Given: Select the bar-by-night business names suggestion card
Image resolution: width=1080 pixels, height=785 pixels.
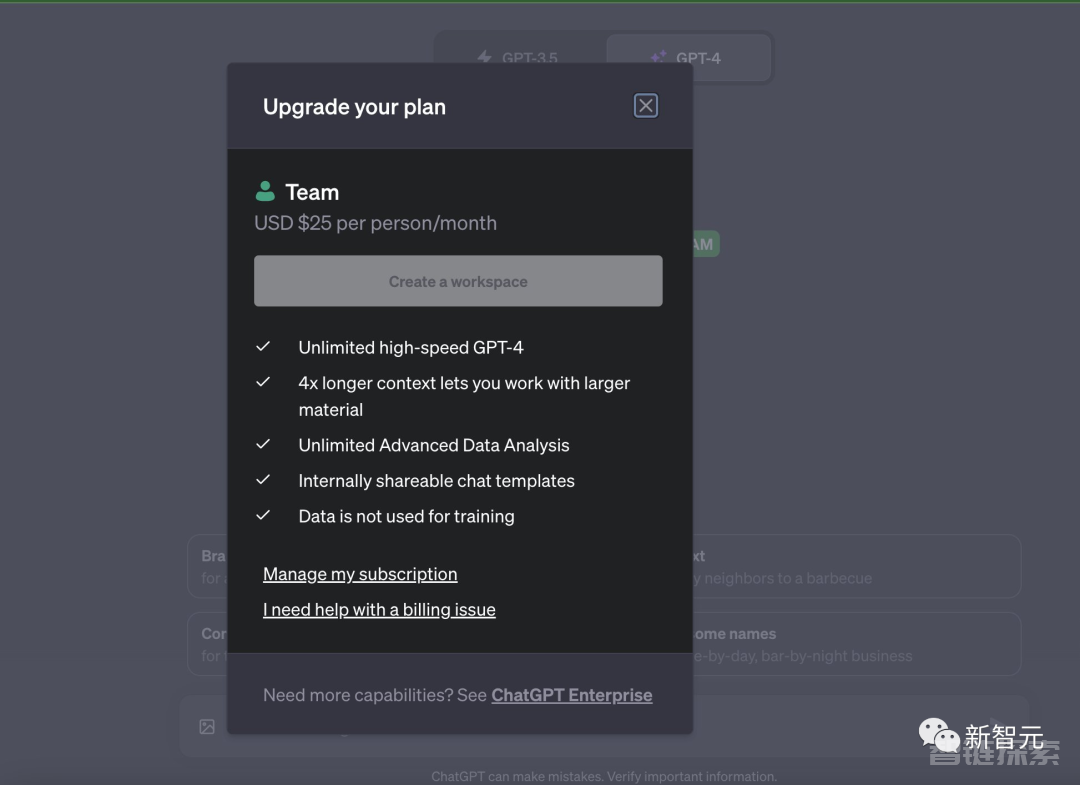Looking at the screenshot, I should (856, 645).
